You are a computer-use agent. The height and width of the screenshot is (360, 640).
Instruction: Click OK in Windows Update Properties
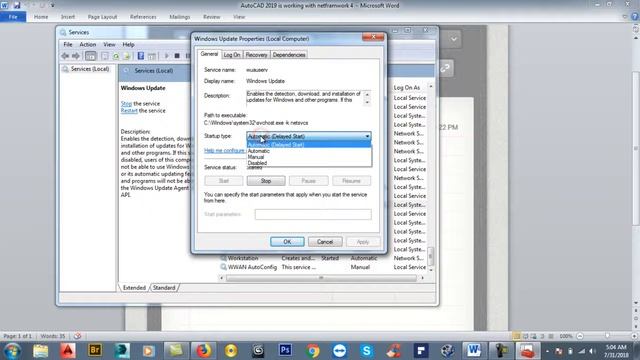[x=287, y=242]
